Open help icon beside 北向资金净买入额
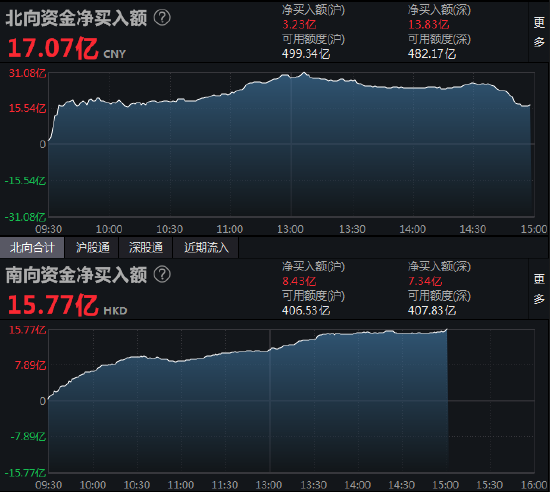 pos(162,18)
